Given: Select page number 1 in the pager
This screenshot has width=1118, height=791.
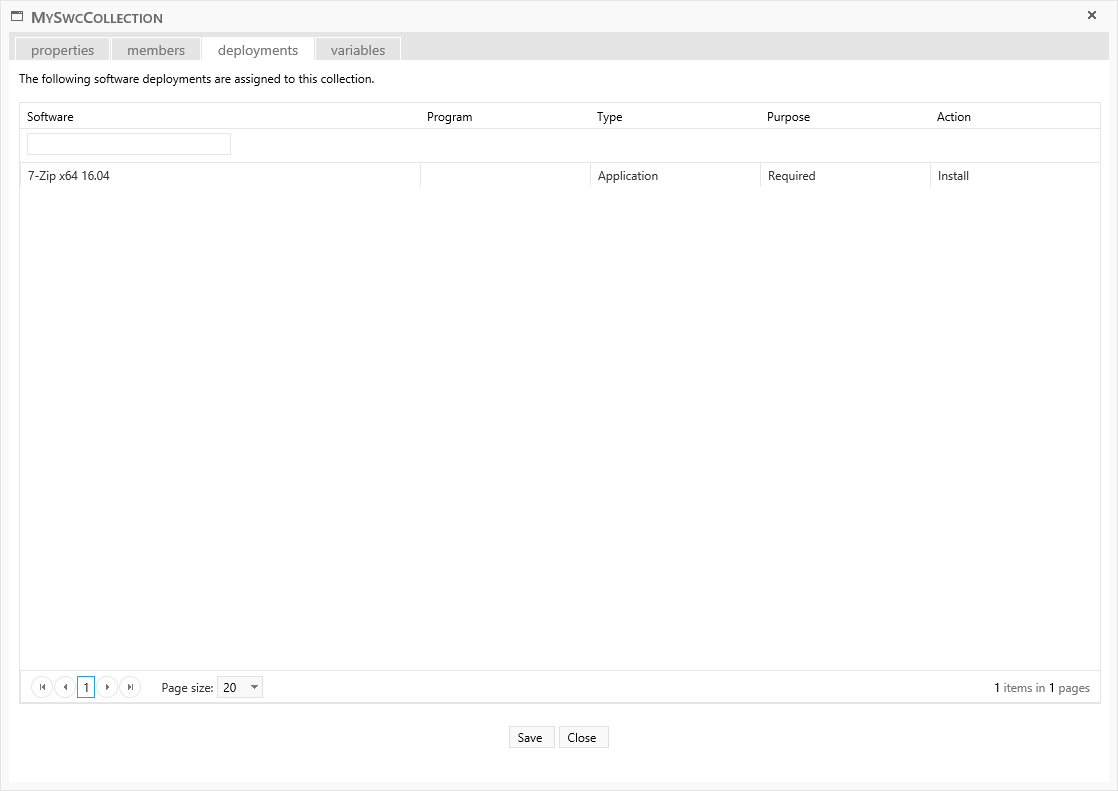Looking at the screenshot, I should [86, 687].
